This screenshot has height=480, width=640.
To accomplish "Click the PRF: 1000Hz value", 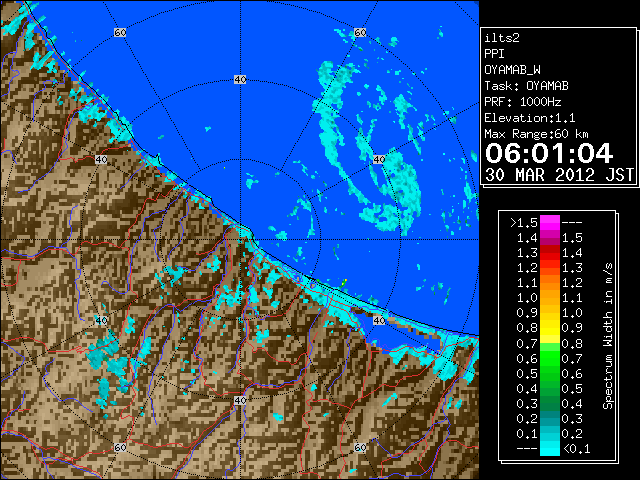I will coord(523,102).
